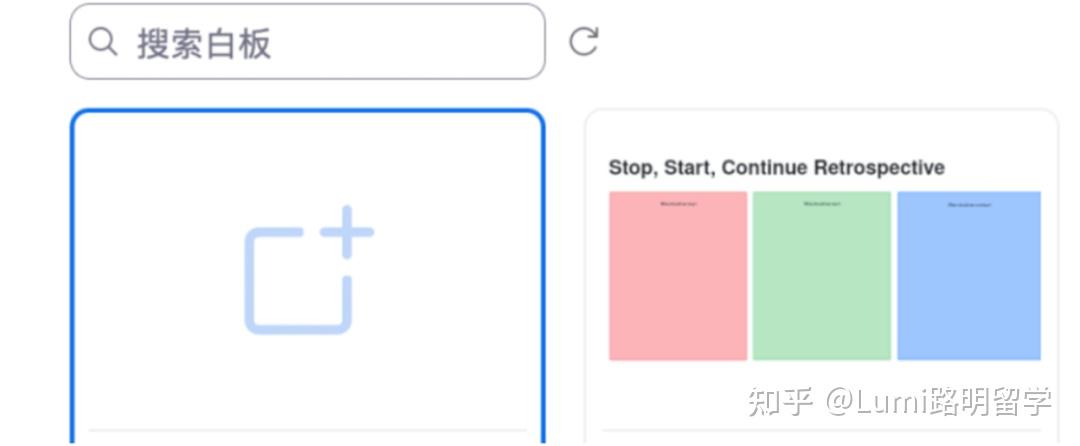Viewport: 1080px width, 446px height.
Task: Click the blue column in template preview
Action: [x=968, y=275]
